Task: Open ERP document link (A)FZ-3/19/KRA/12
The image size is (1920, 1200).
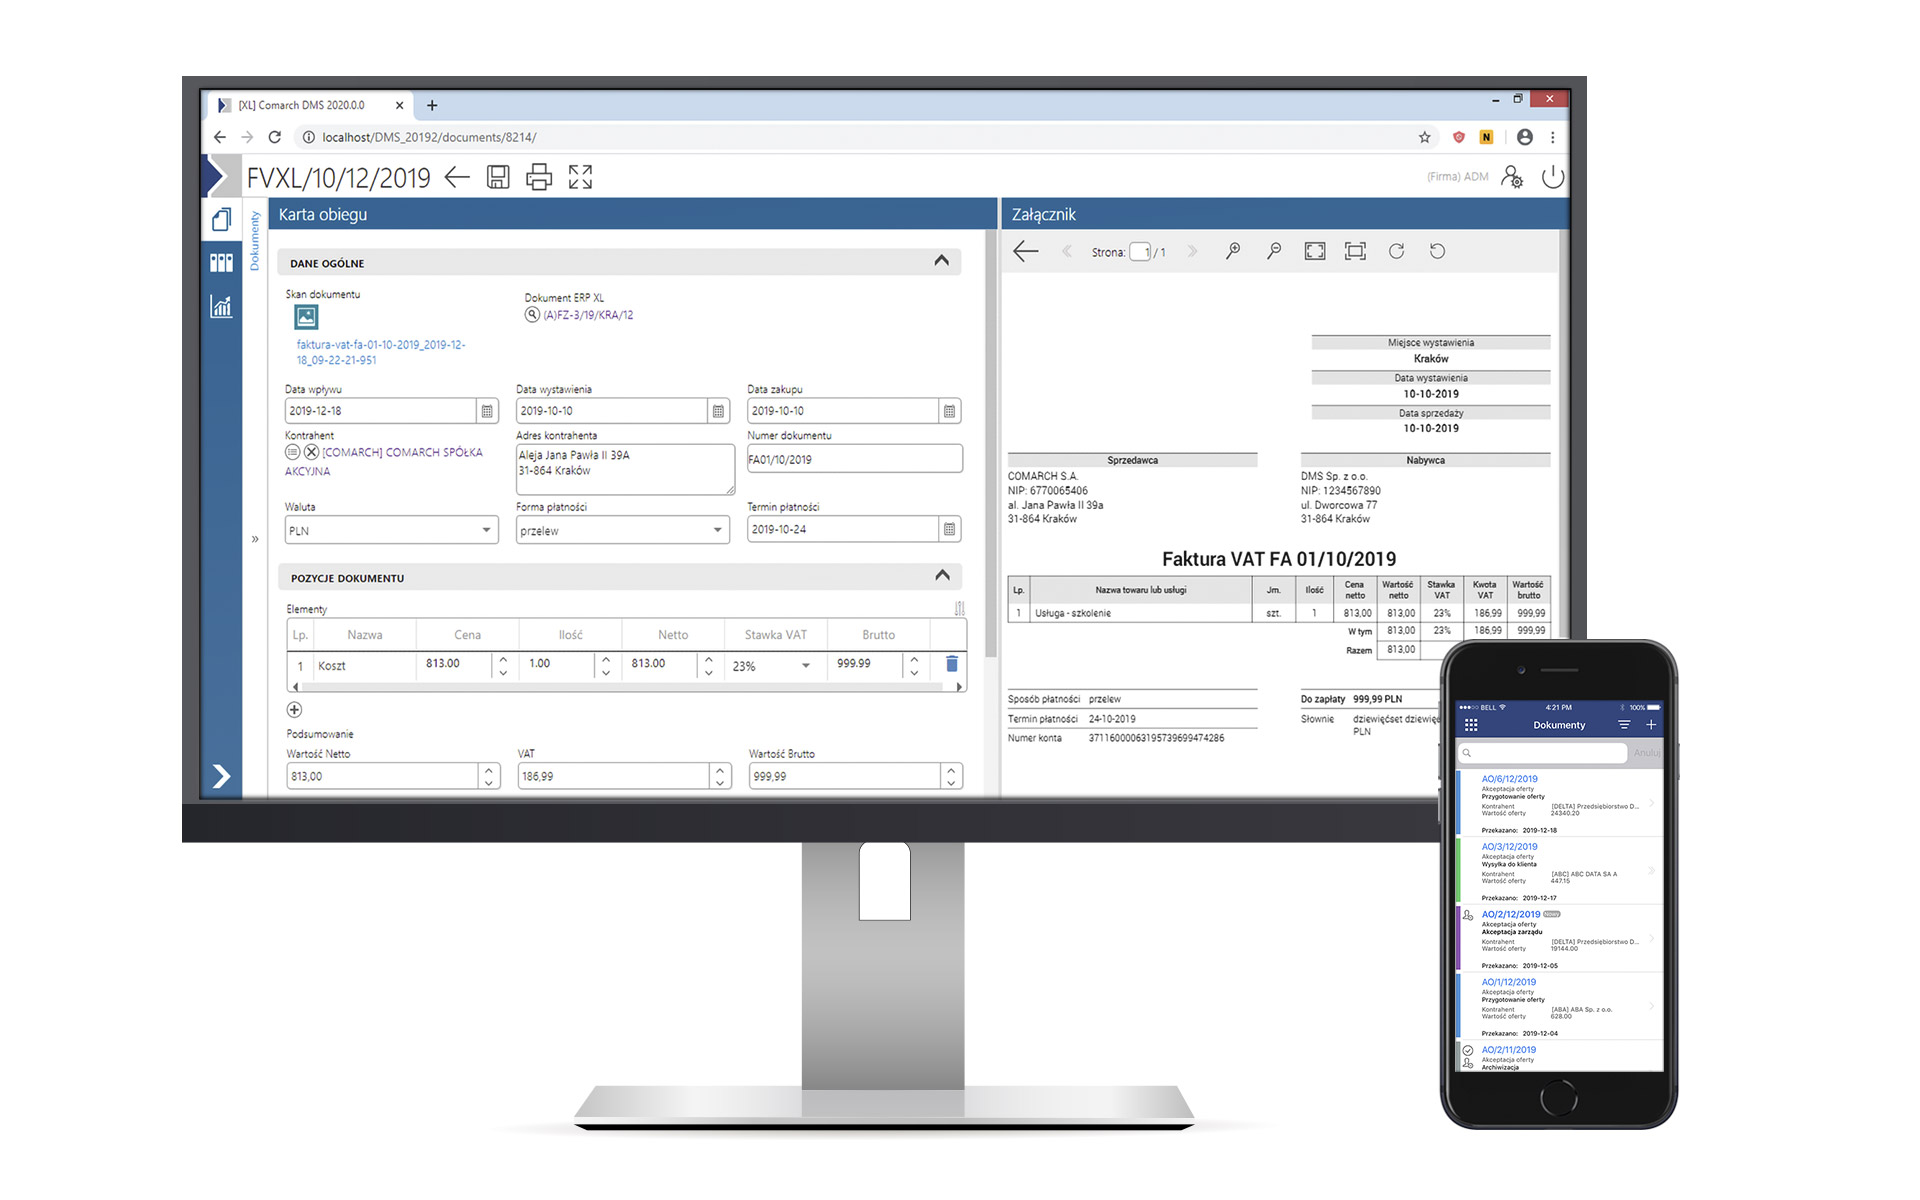Action: [588, 315]
